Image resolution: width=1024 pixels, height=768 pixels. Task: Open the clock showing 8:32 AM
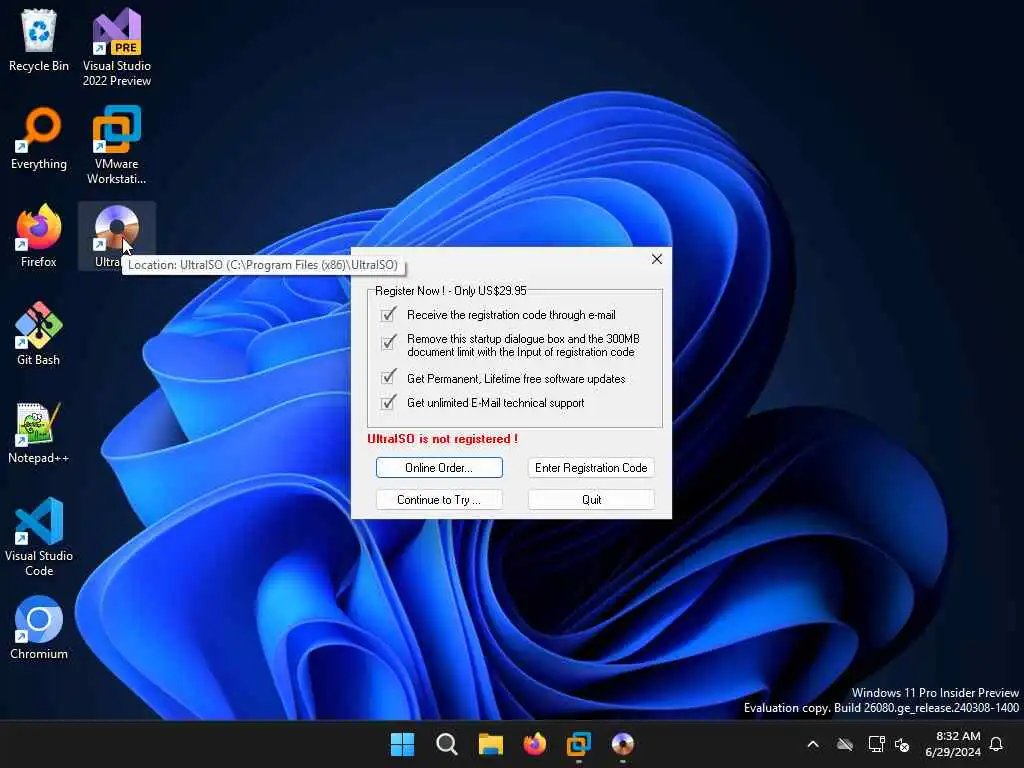(953, 744)
